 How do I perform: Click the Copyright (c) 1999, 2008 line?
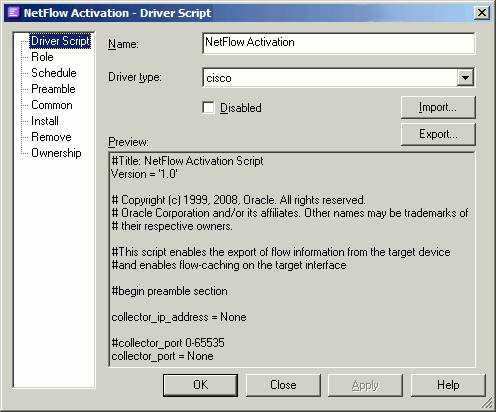point(239,200)
